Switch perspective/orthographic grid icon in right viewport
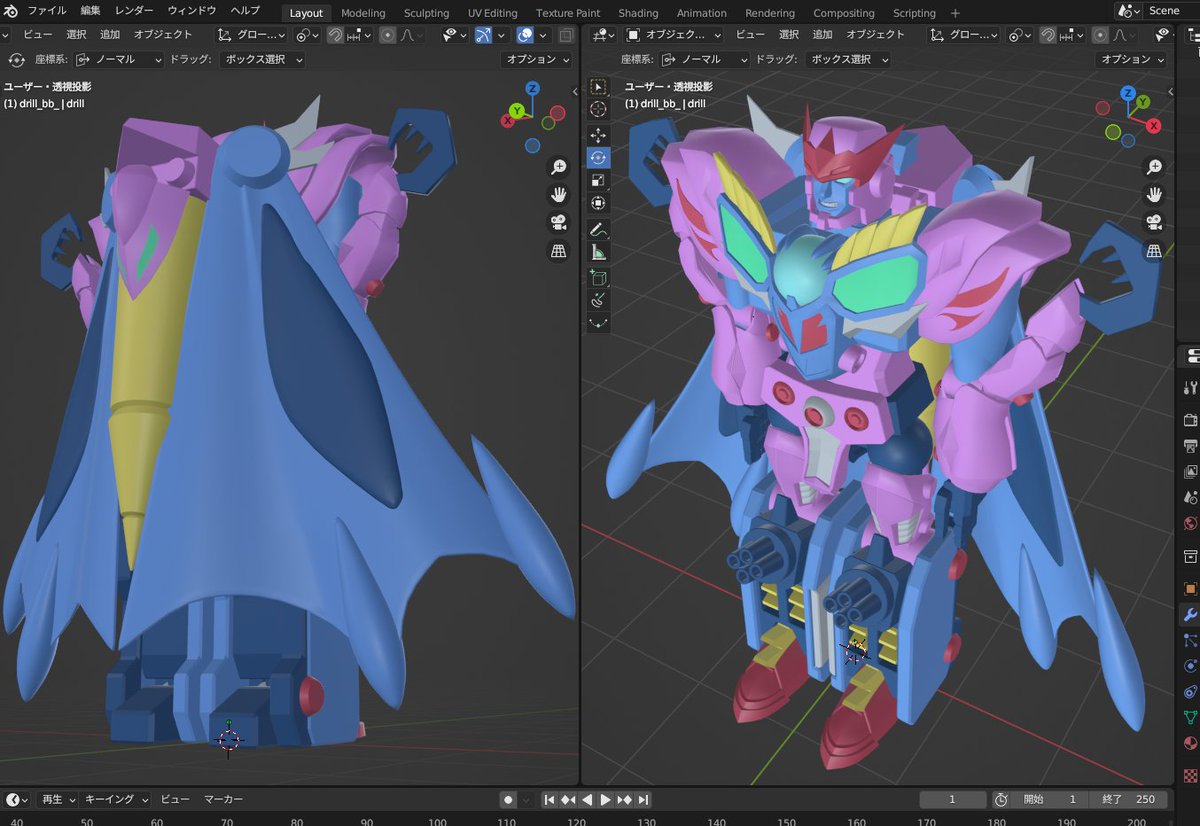 (1154, 250)
